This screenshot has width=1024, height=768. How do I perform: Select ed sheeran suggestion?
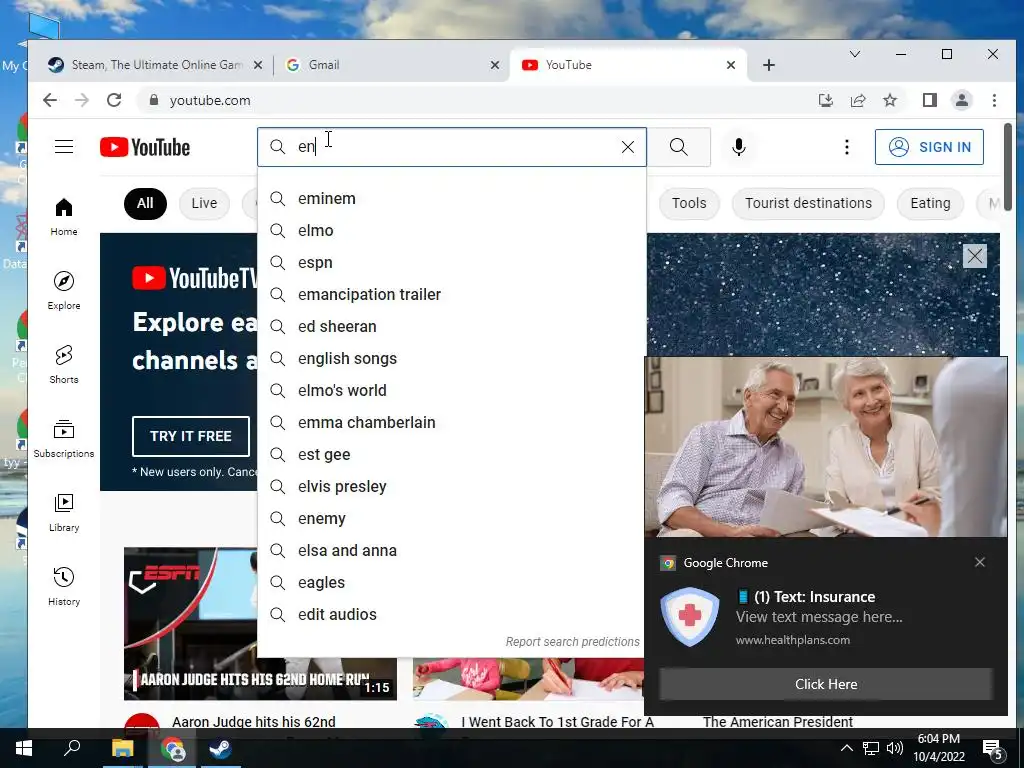coord(452,327)
